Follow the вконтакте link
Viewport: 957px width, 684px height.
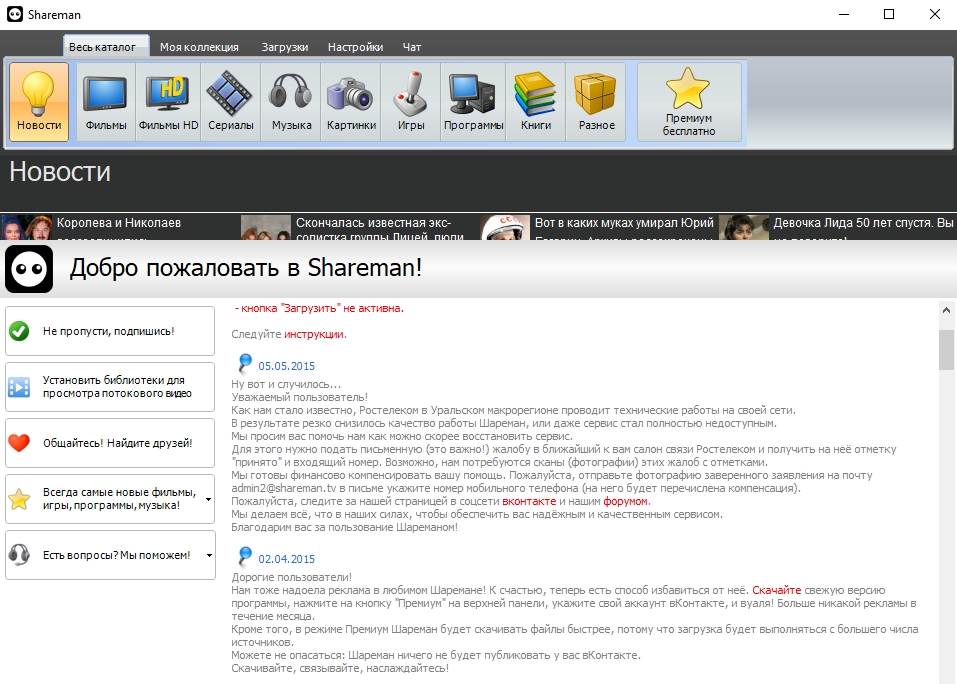(529, 502)
